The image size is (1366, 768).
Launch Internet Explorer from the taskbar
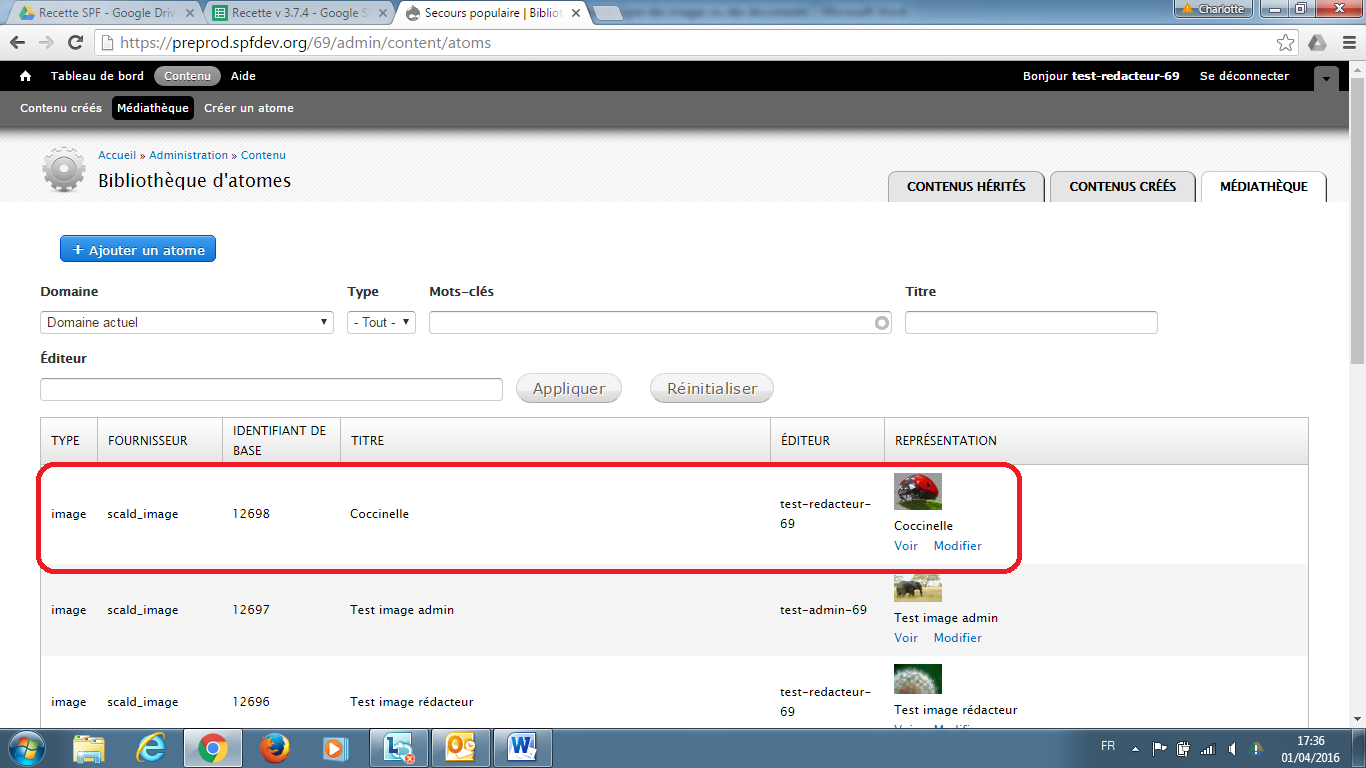pyautogui.click(x=151, y=748)
